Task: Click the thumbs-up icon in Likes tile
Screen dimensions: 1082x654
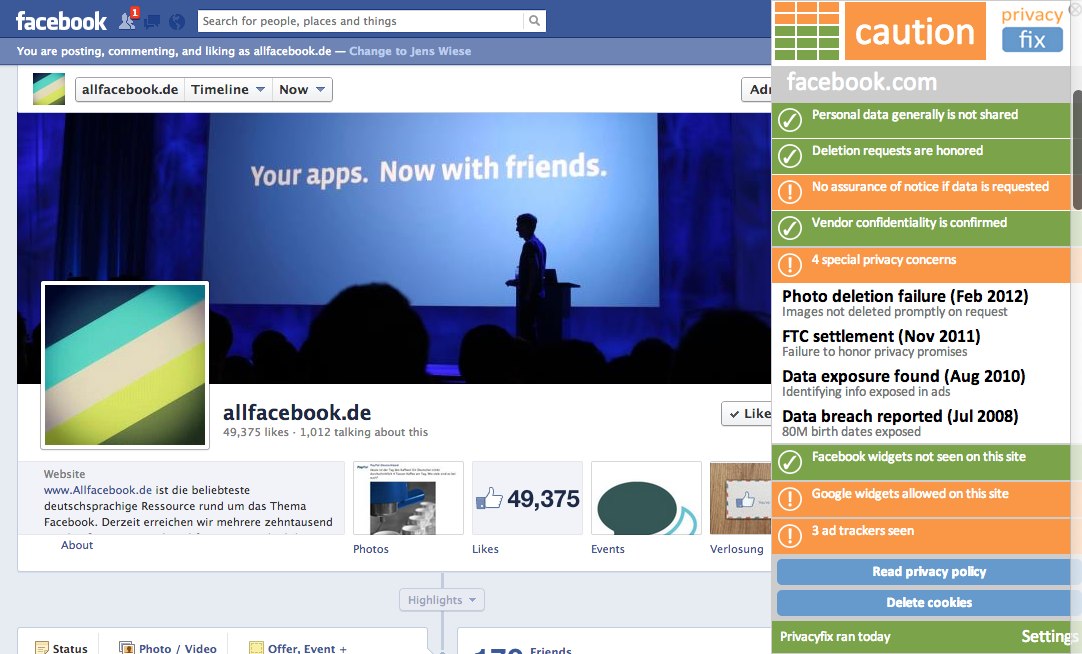Action: [x=489, y=498]
